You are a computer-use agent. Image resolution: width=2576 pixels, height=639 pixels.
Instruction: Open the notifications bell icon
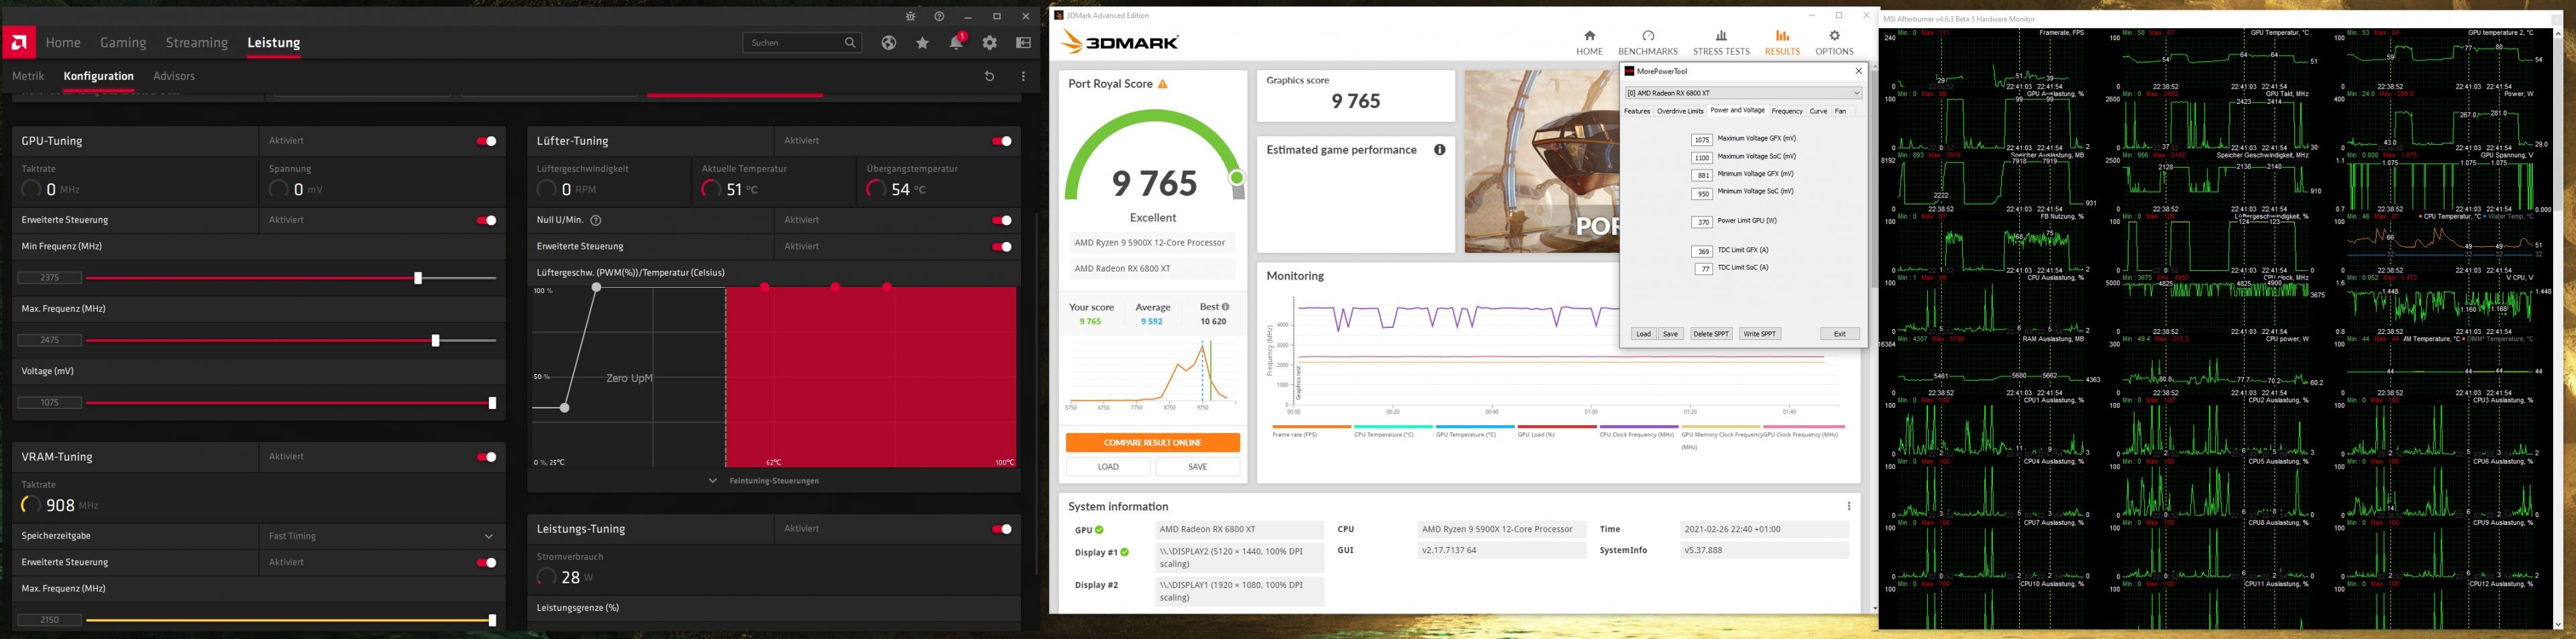(956, 42)
